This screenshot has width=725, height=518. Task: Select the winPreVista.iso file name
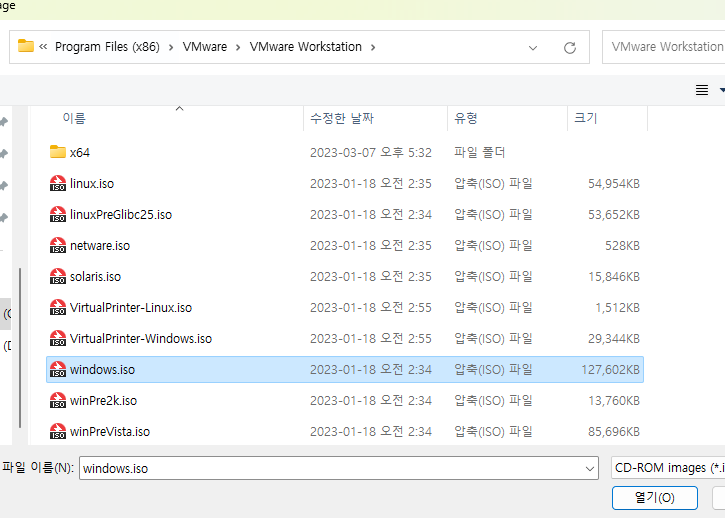click(x=110, y=432)
